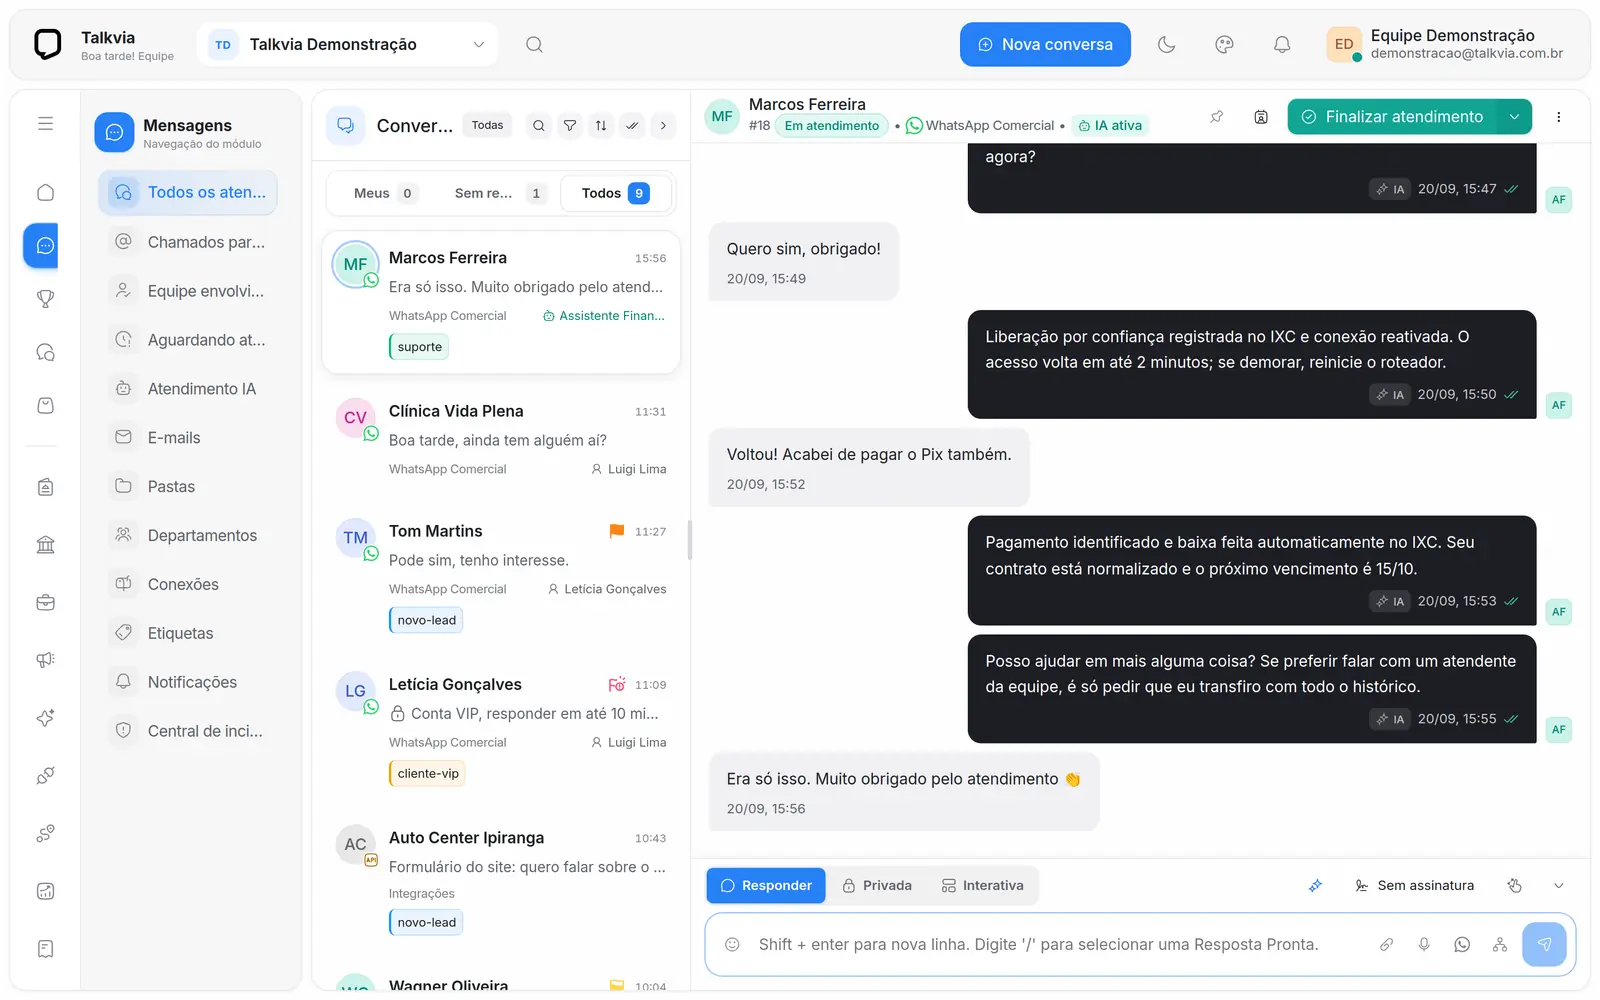Go to the home icon in the left rail
Image resolution: width=1600 pixels, height=1000 pixels.
point(45,192)
